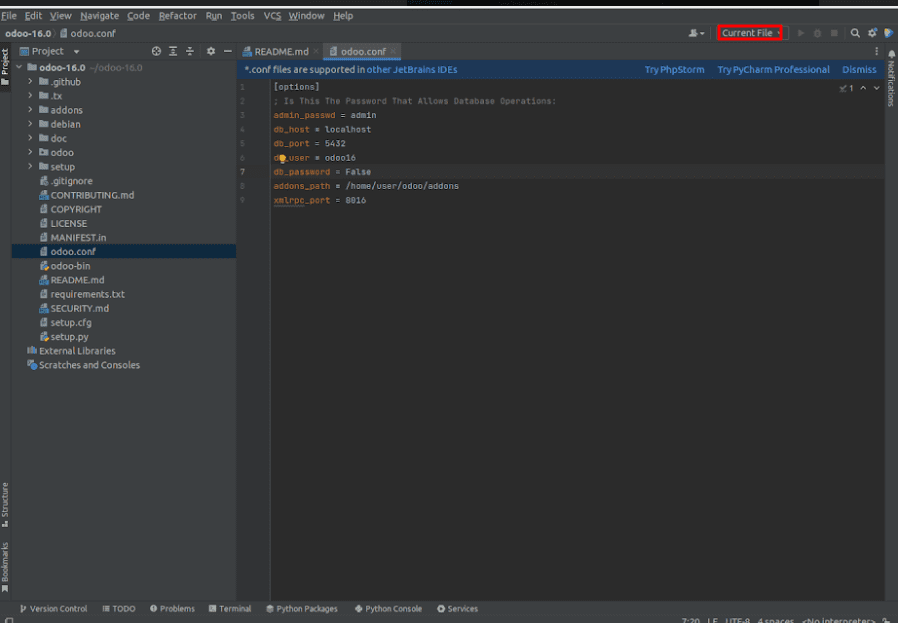Dismiss the .conf files banner

(858, 70)
